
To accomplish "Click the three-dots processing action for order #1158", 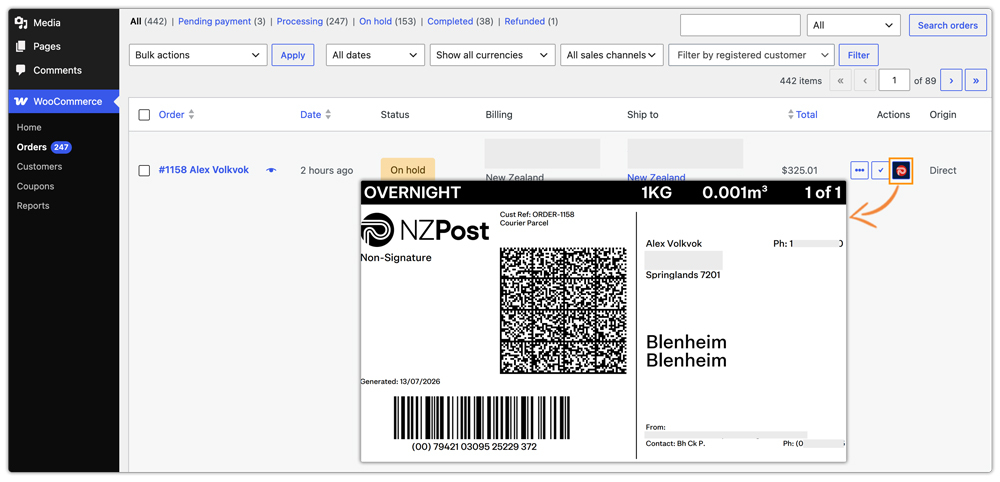I will 860,170.
